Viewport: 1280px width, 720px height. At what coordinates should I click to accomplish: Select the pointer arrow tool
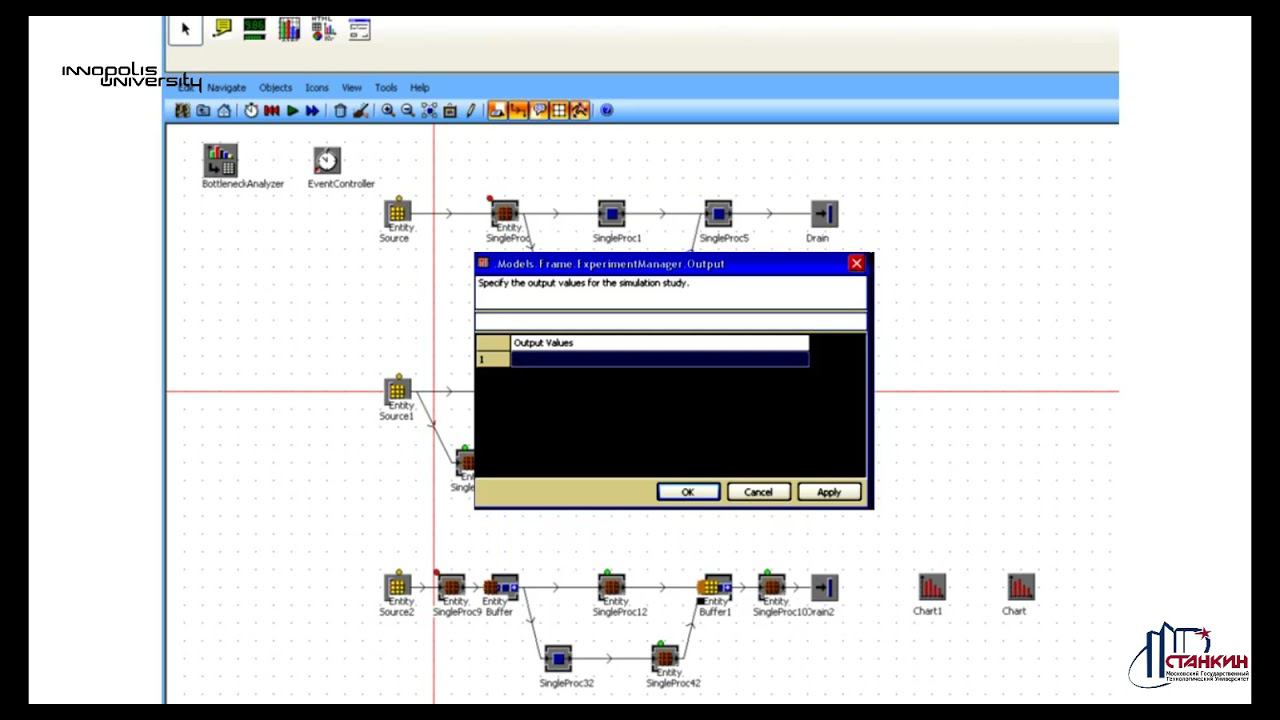185,29
